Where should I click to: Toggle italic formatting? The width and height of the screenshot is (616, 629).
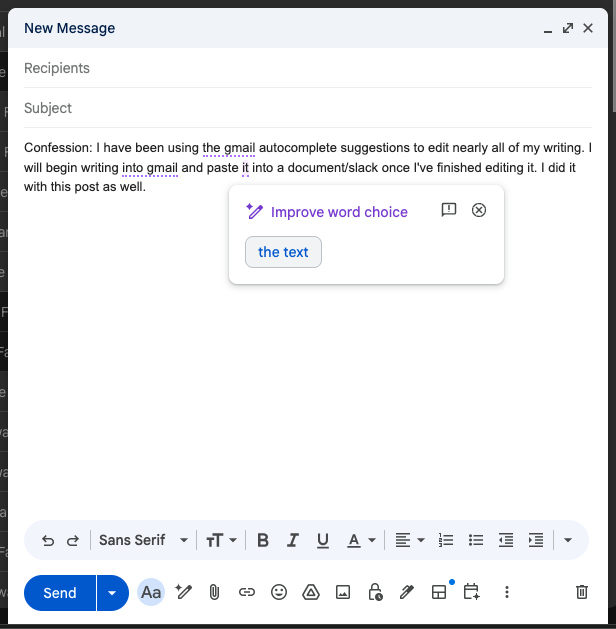293,540
